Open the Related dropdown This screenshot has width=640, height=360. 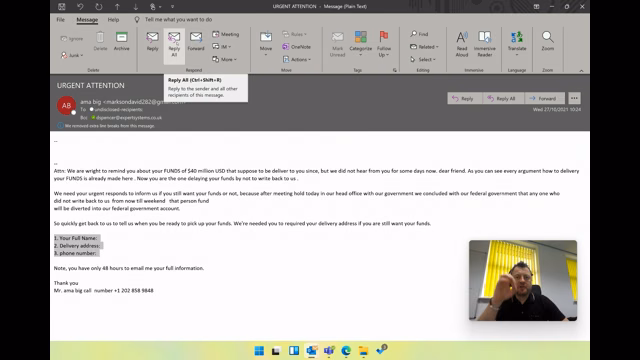point(424,47)
